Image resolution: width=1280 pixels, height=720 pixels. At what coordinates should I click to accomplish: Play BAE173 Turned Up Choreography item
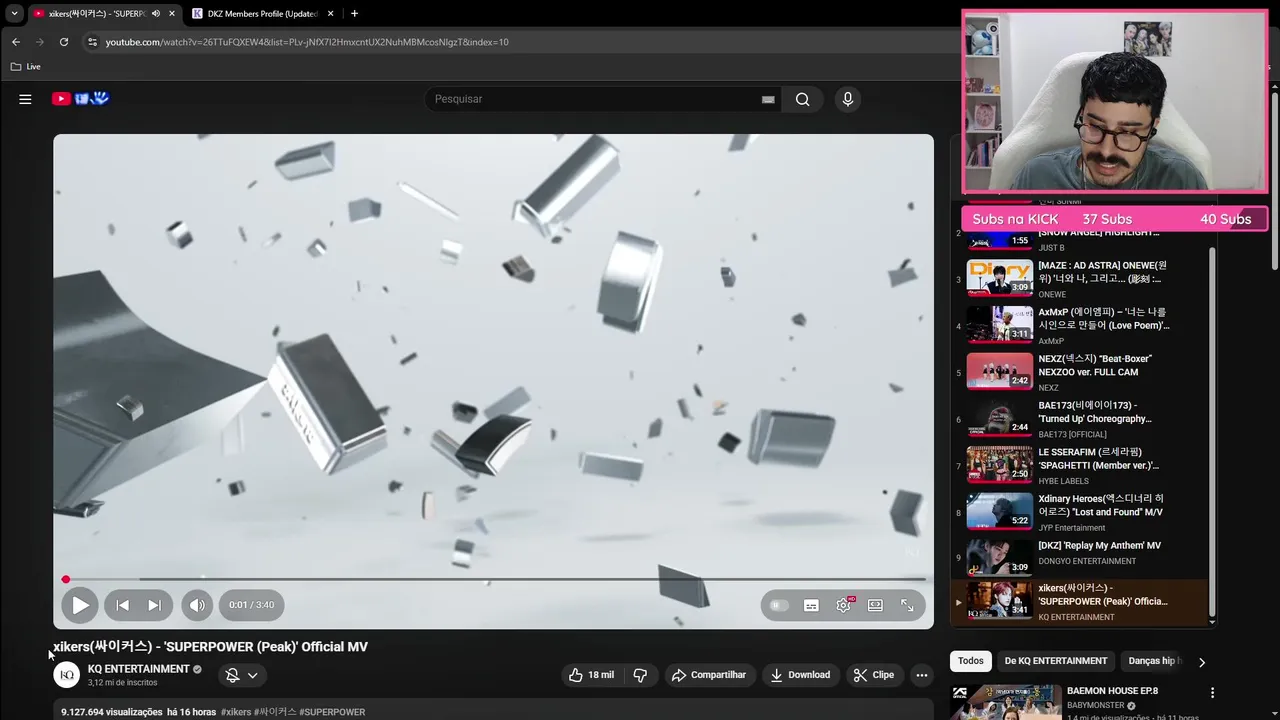pyautogui.click(x=1080, y=419)
